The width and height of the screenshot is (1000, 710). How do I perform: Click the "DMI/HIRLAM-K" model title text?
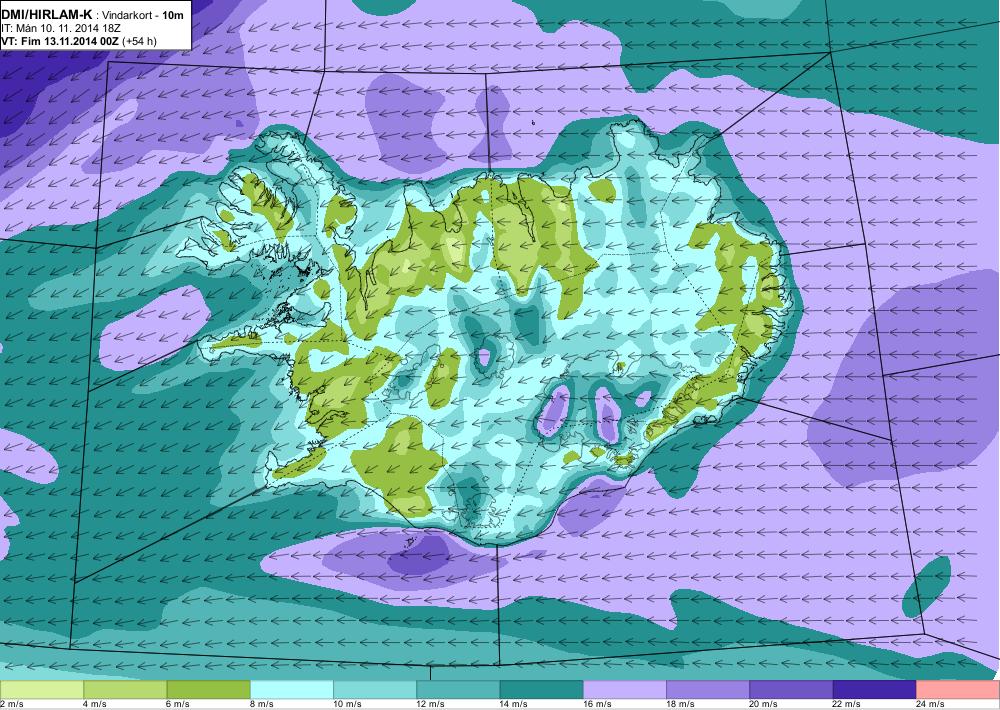47,13
